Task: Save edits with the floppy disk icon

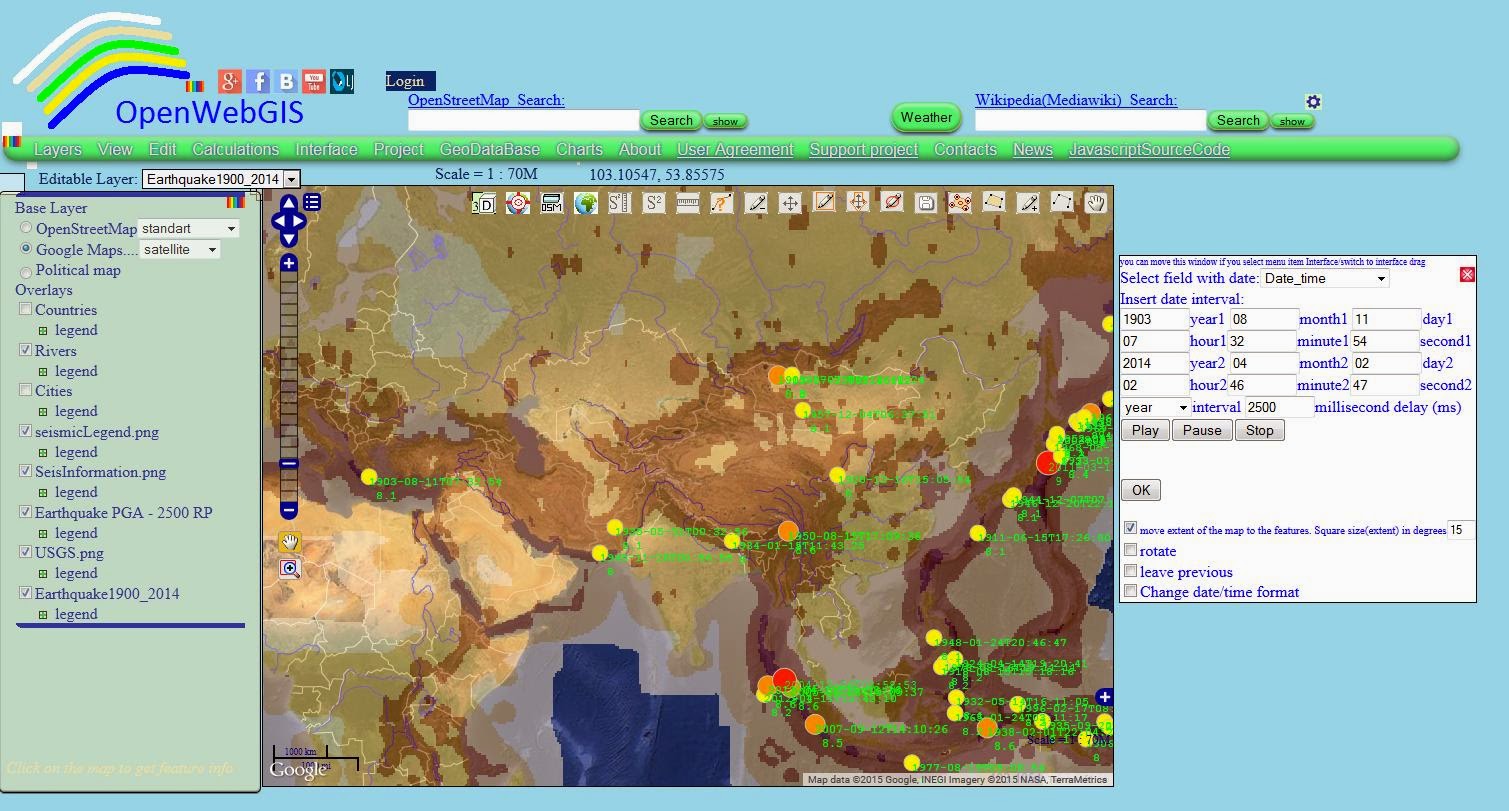Action: [926, 204]
